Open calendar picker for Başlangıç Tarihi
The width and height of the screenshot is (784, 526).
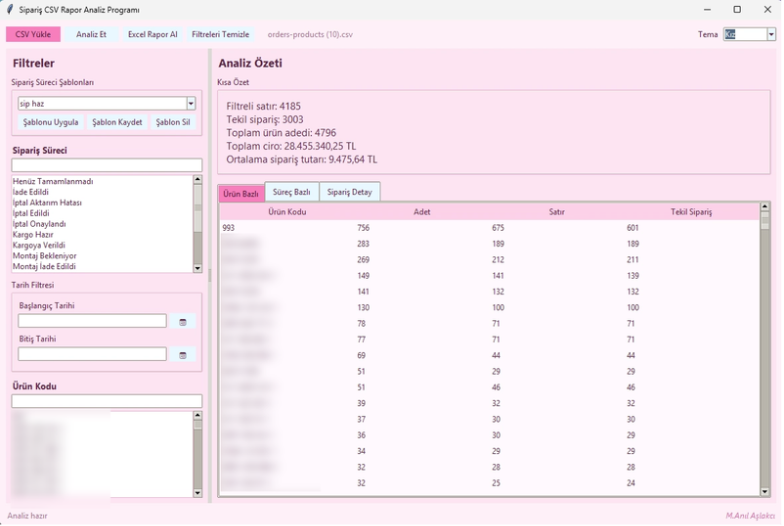[182, 322]
